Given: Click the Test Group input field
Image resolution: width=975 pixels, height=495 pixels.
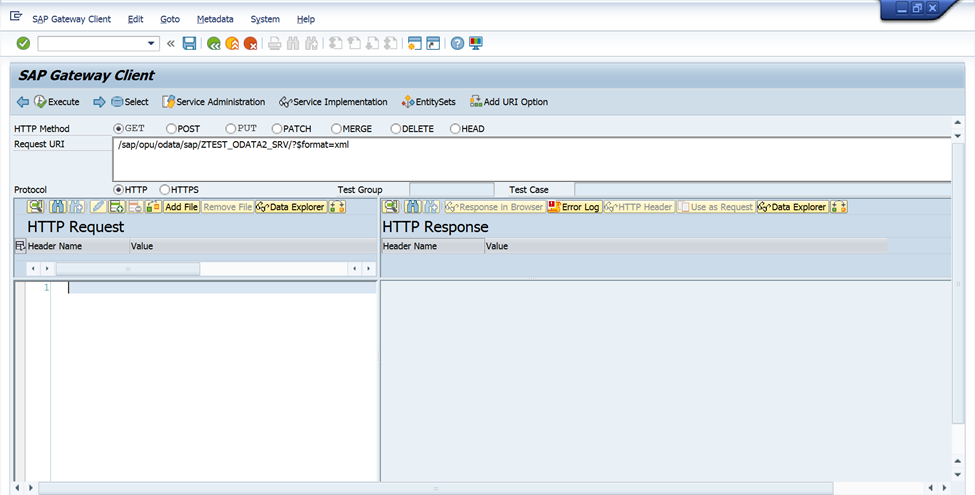Looking at the screenshot, I should click(451, 190).
